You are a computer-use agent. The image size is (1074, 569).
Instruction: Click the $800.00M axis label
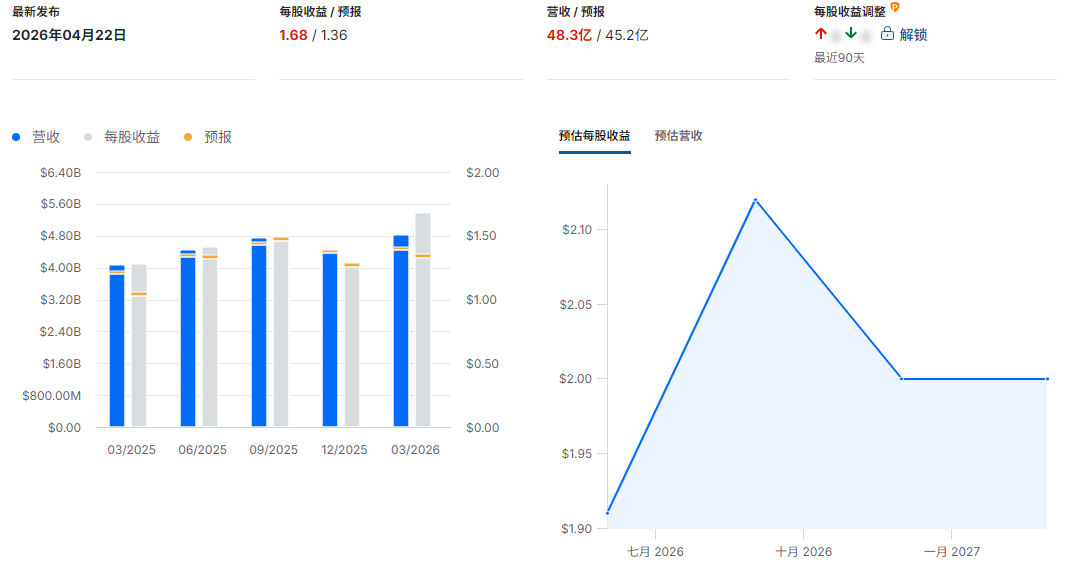[51, 396]
